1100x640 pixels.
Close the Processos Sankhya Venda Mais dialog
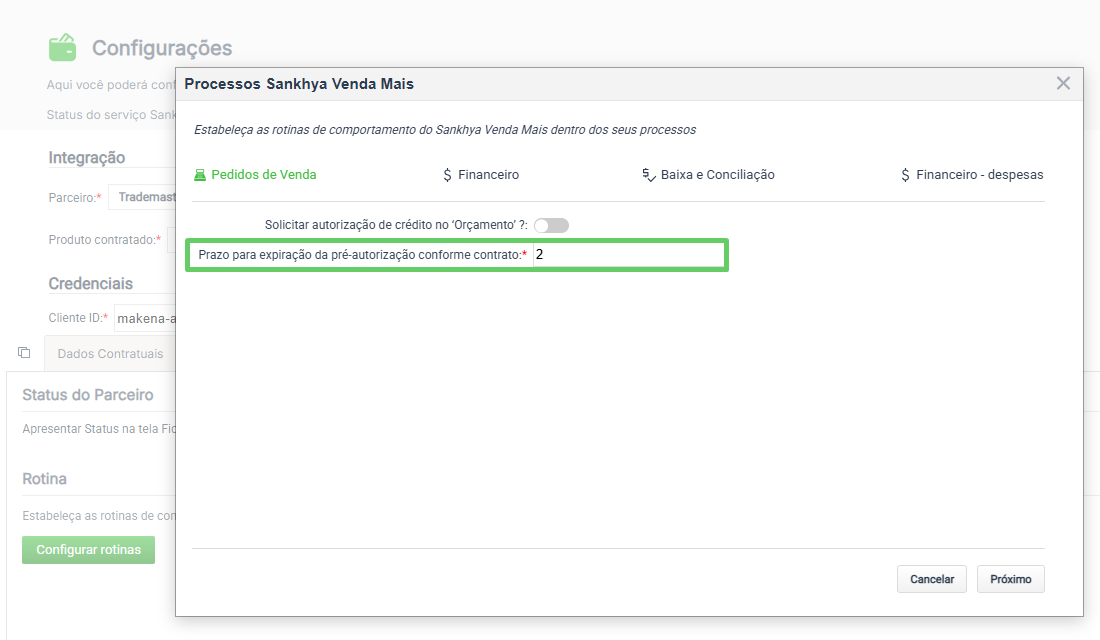coord(1064,84)
